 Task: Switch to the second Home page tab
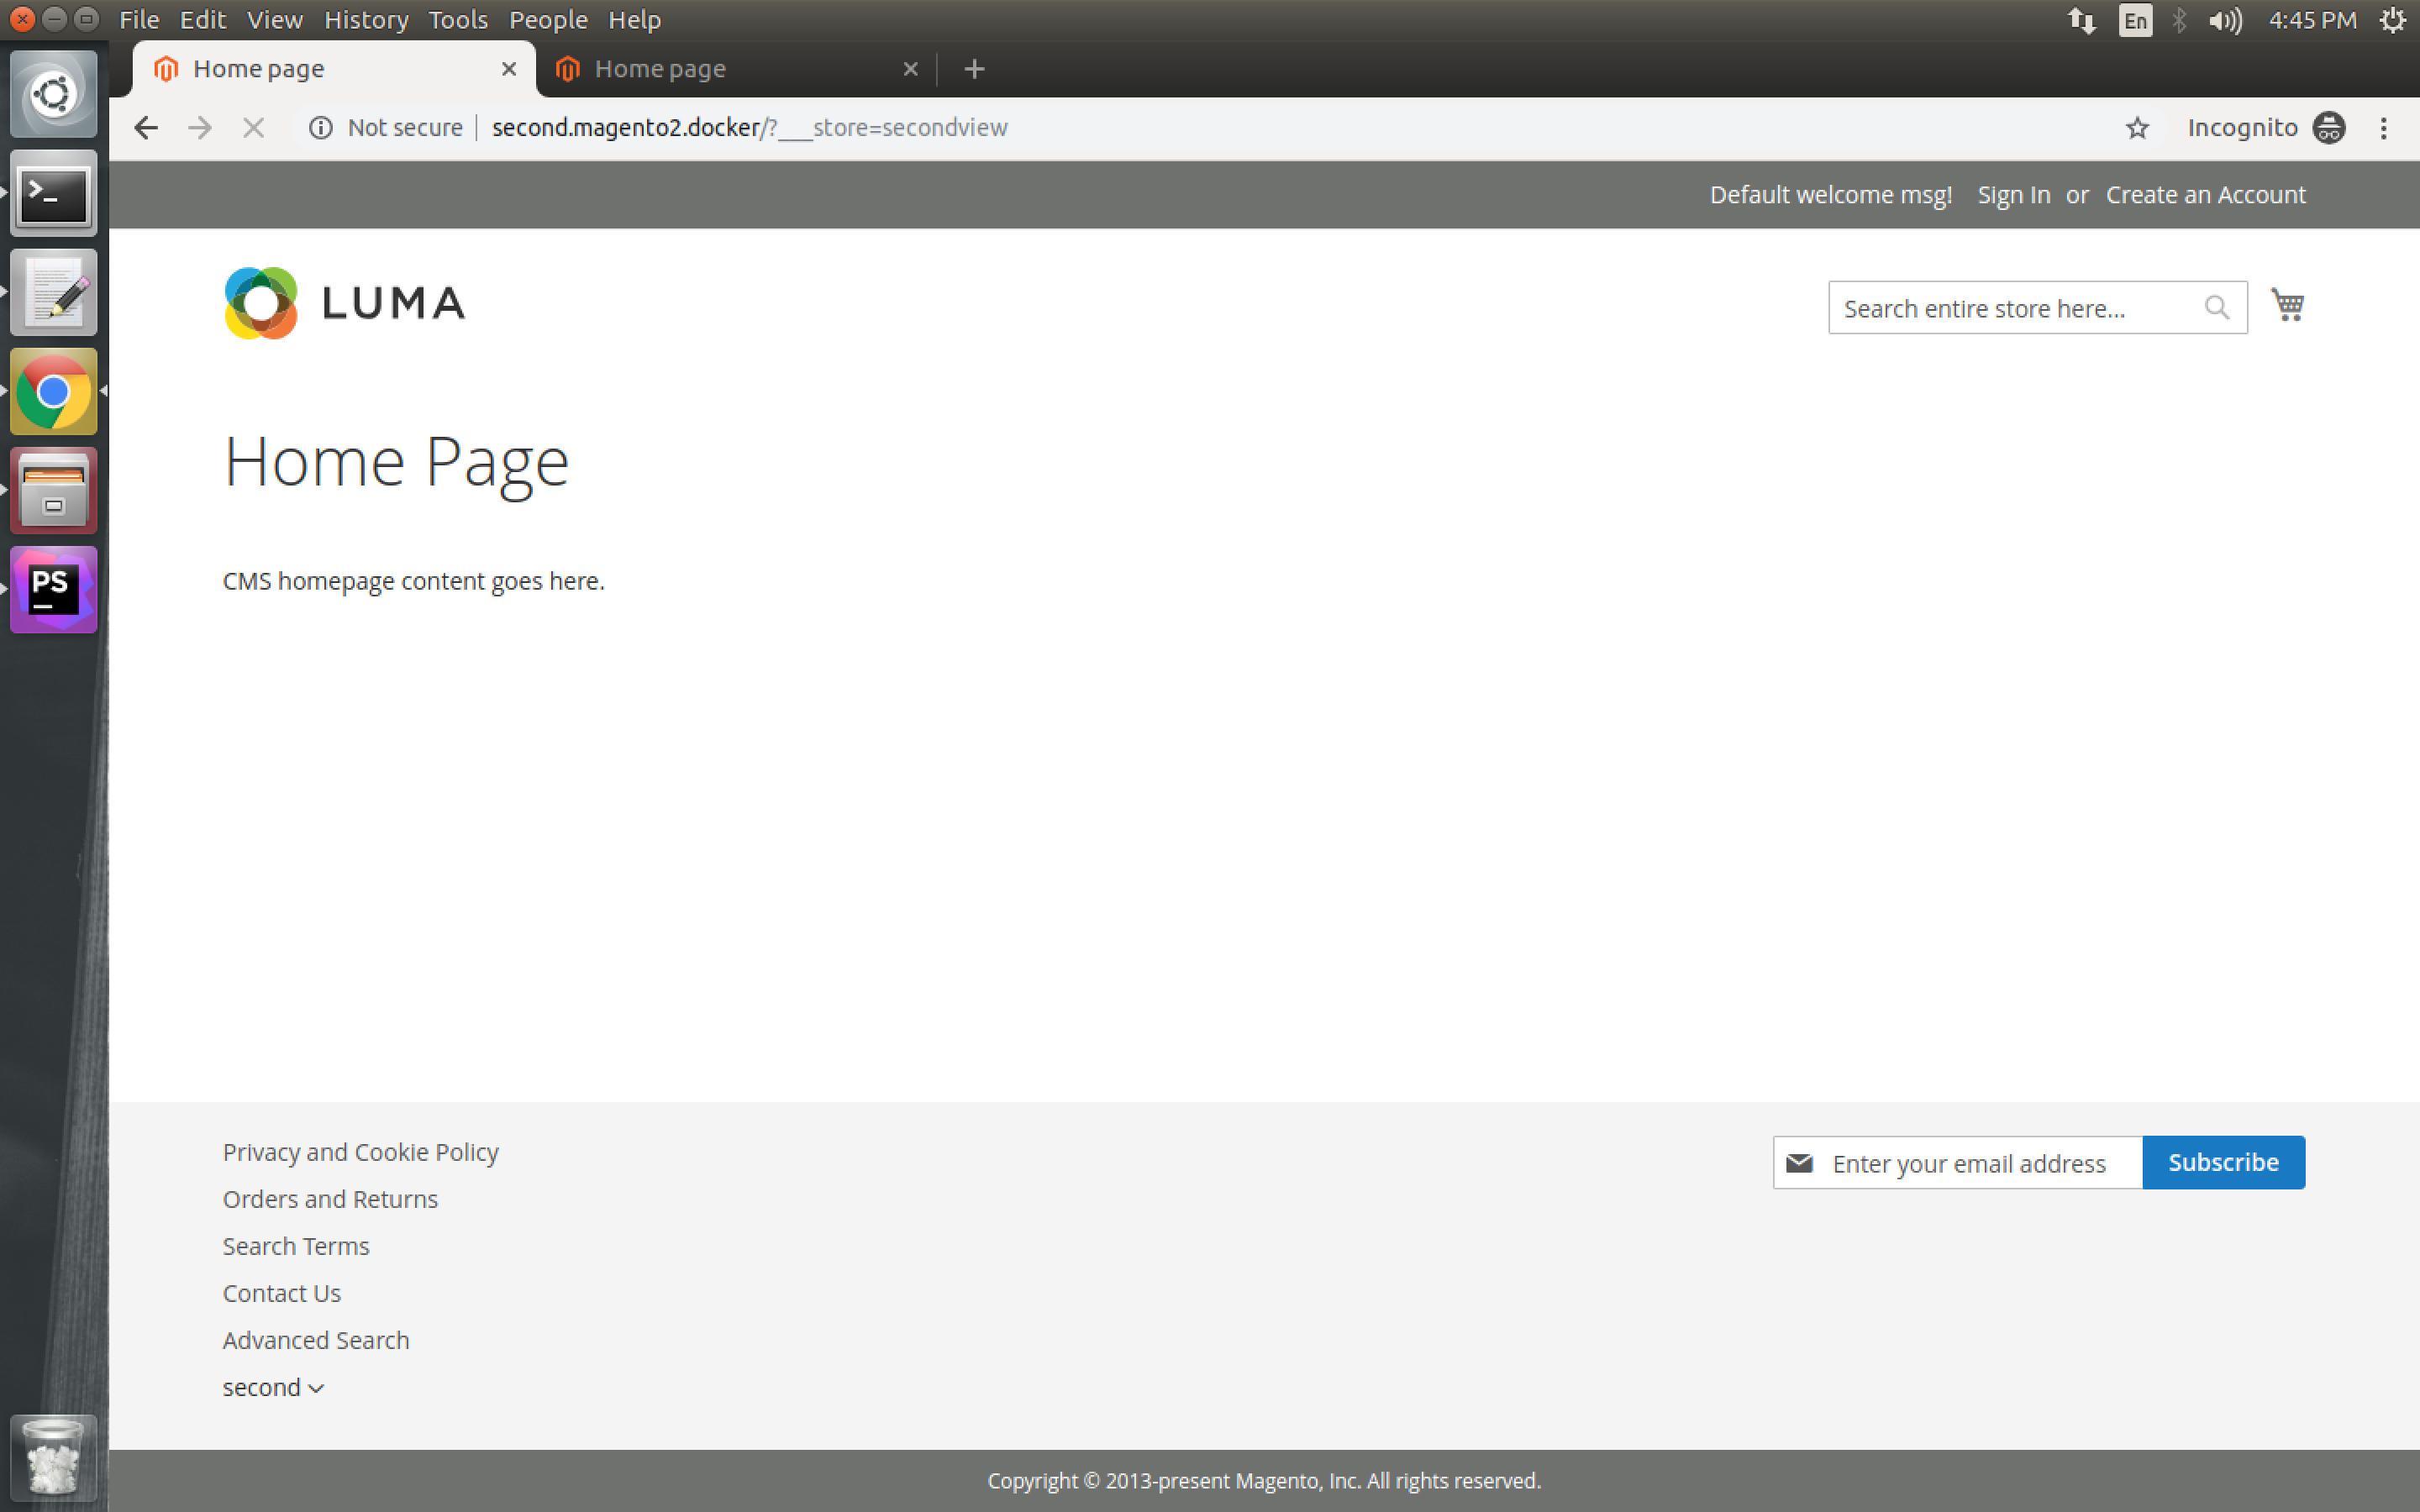pyautogui.click(x=735, y=69)
